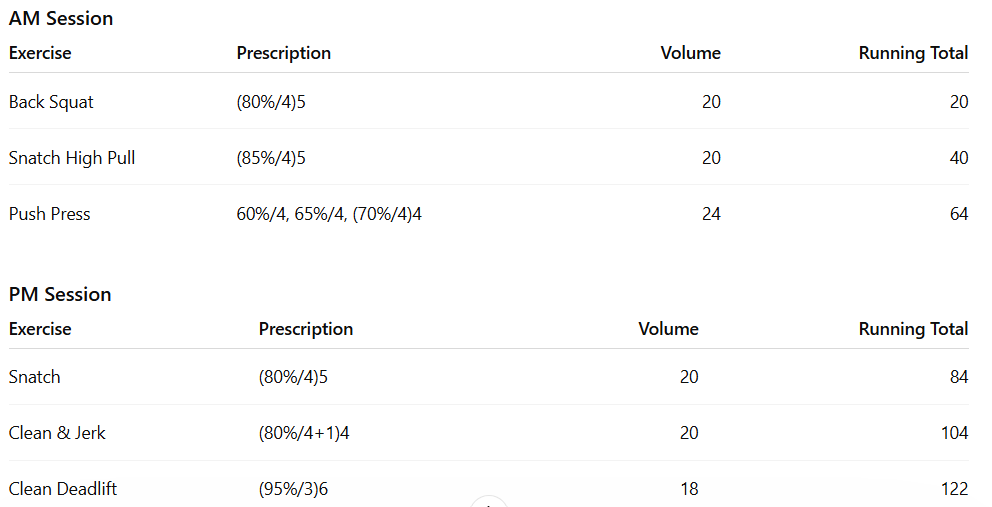
Task: Click the AM Running Total header
Action: coord(913,53)
